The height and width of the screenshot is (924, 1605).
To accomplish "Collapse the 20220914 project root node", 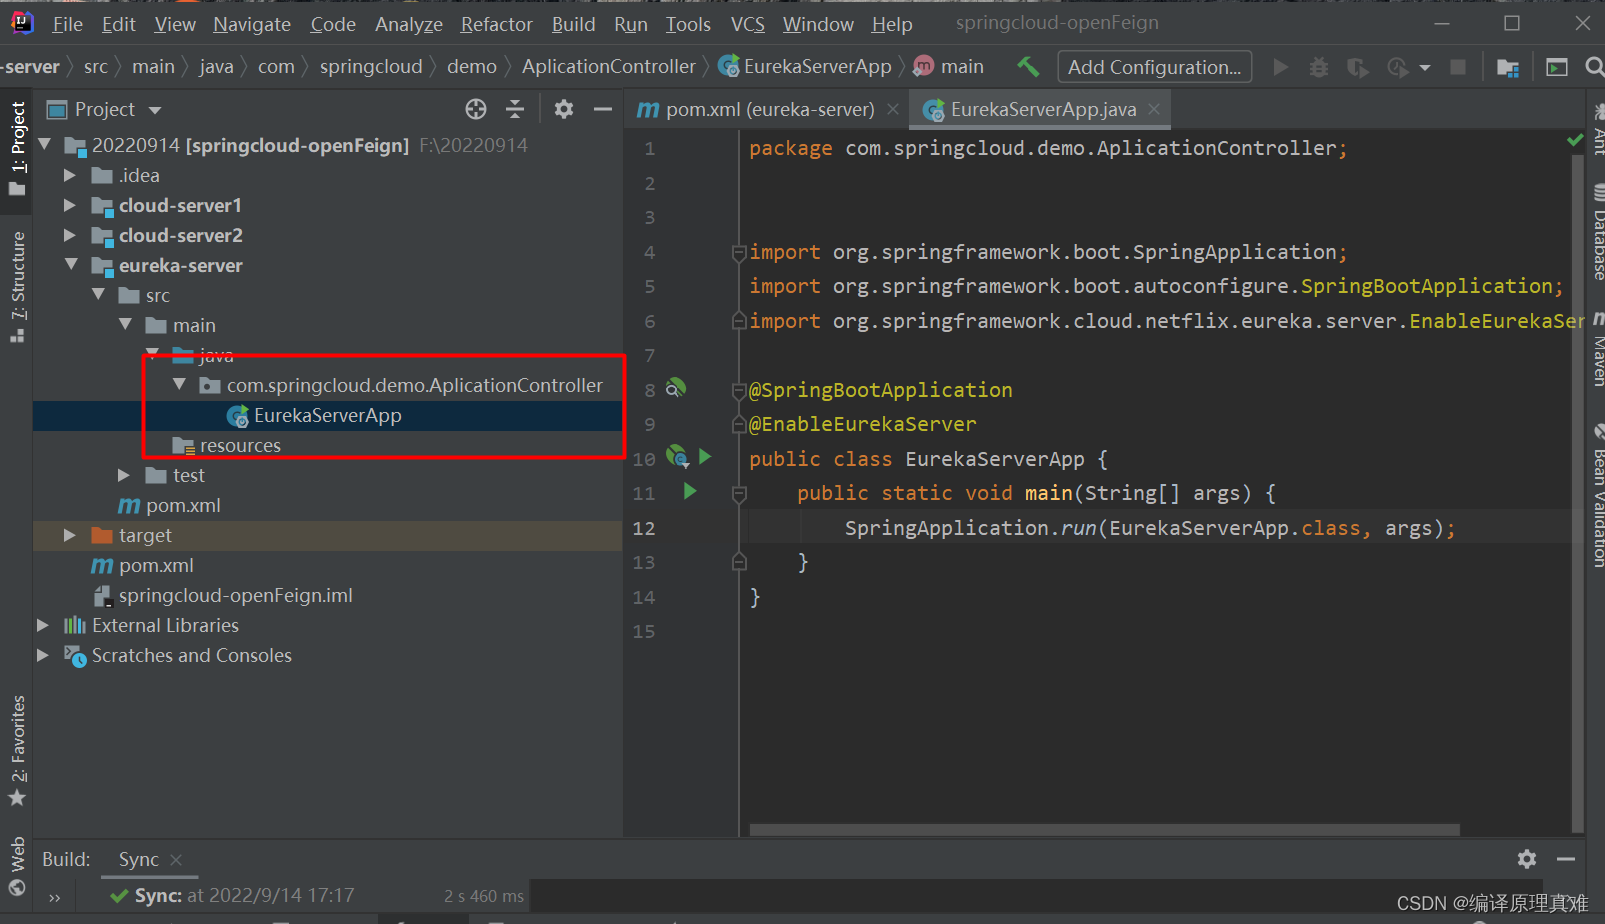I will tap(45, 145).
